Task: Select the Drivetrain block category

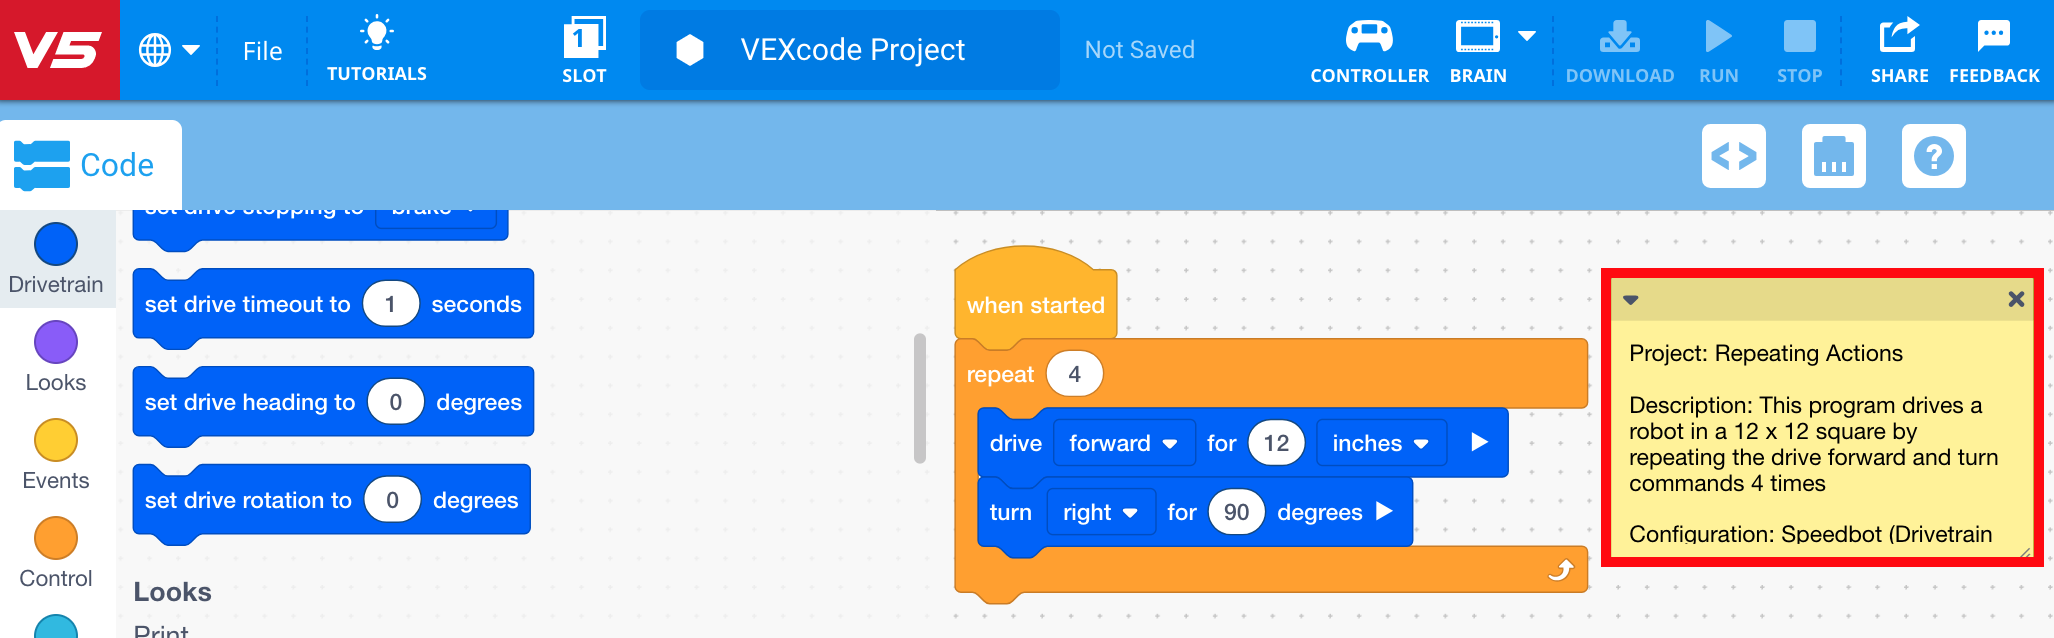Action: click(56, 243)
